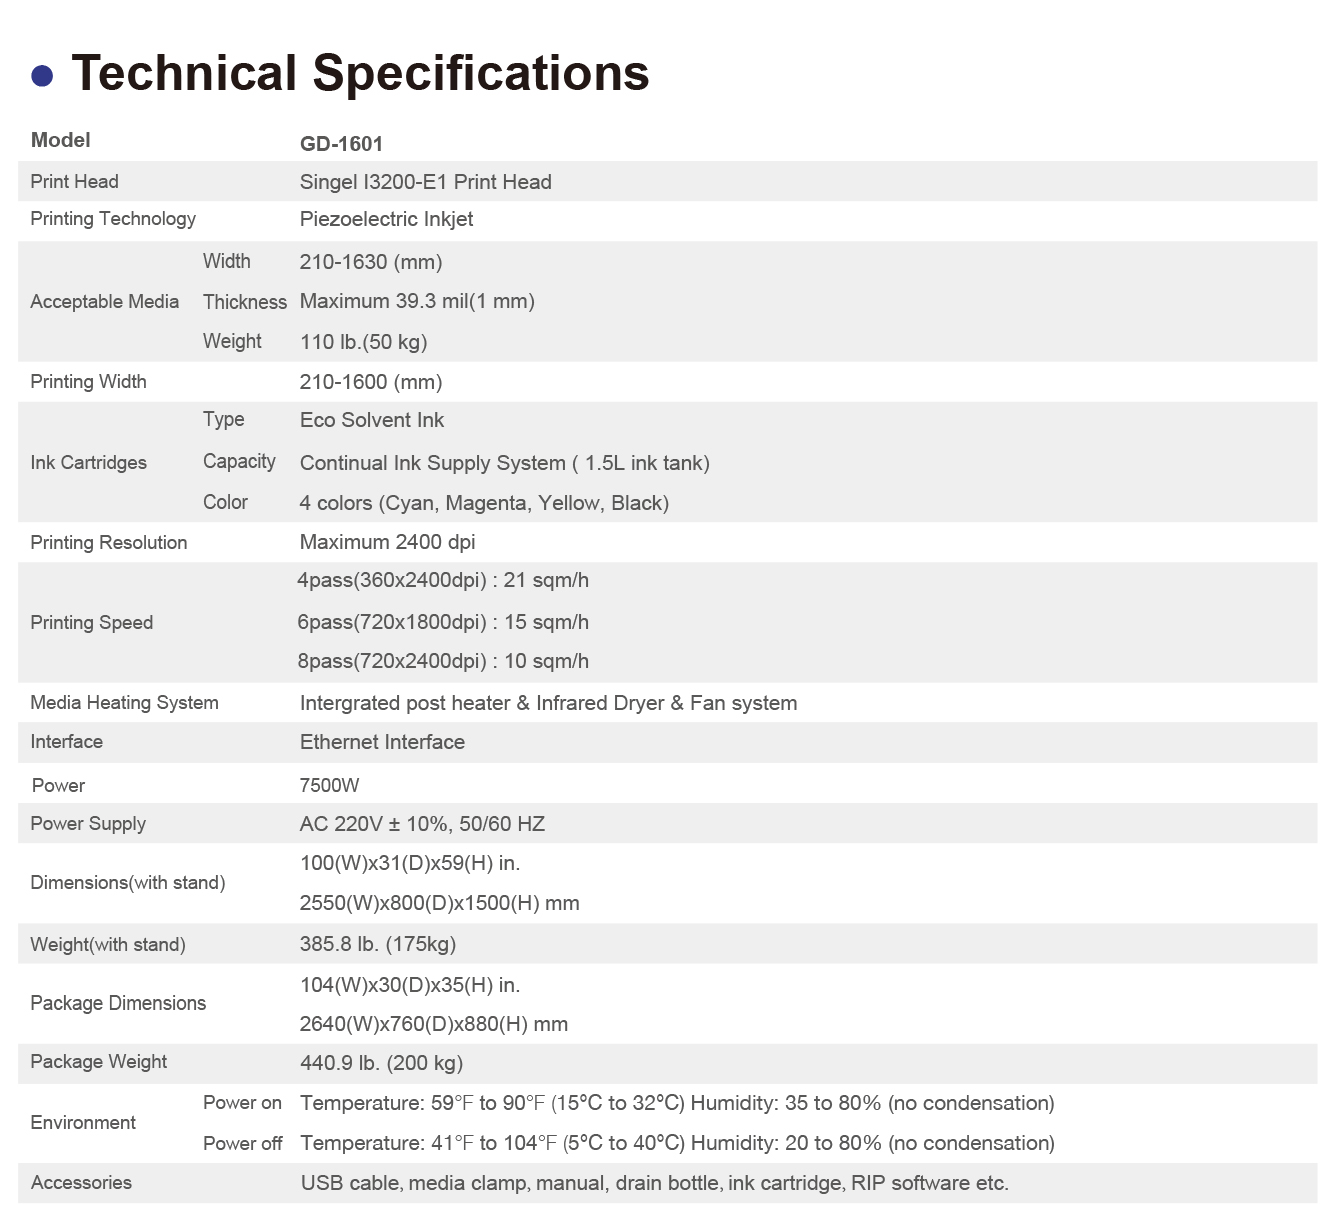Select the Piezoelectric Inkjet value
Viewport: 1332px width, 1216px height.
(x=386, y=219)
